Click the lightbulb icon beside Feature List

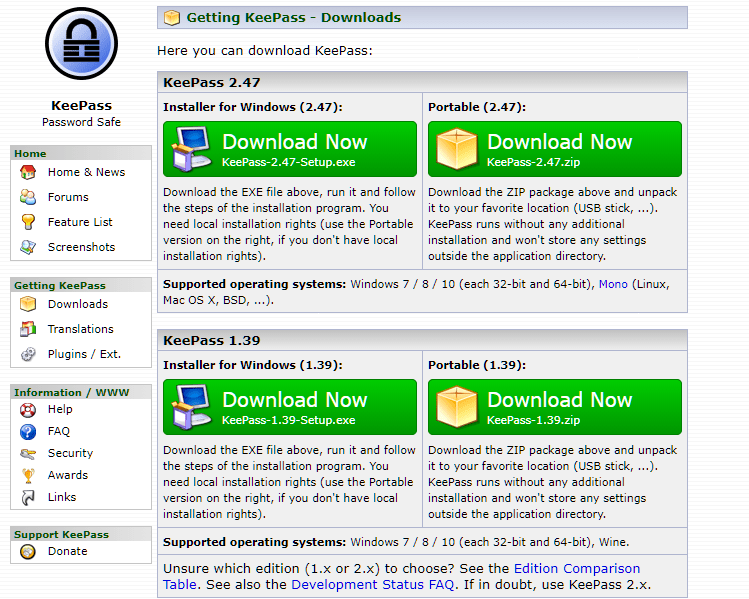tap(28, 222)
